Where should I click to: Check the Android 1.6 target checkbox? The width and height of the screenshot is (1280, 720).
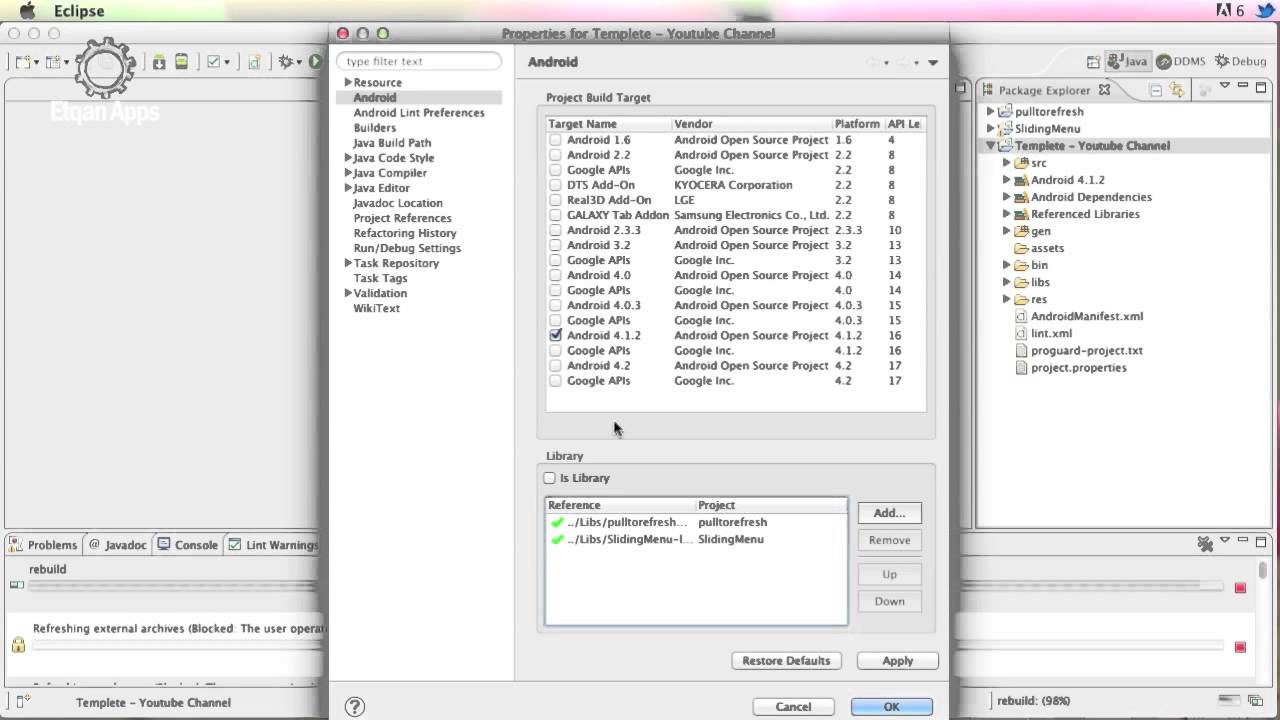(x=555, y=140)
